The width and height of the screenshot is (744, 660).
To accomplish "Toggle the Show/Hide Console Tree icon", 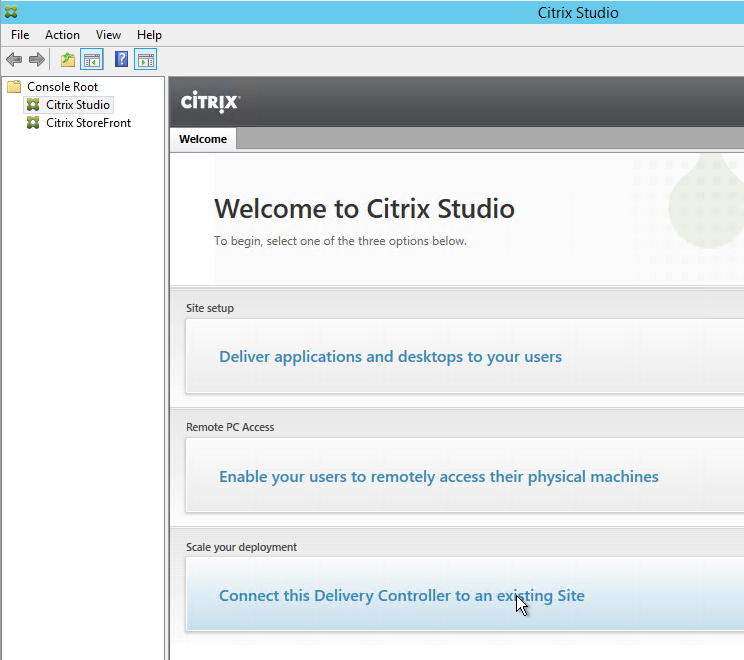I will pos(92,60).
